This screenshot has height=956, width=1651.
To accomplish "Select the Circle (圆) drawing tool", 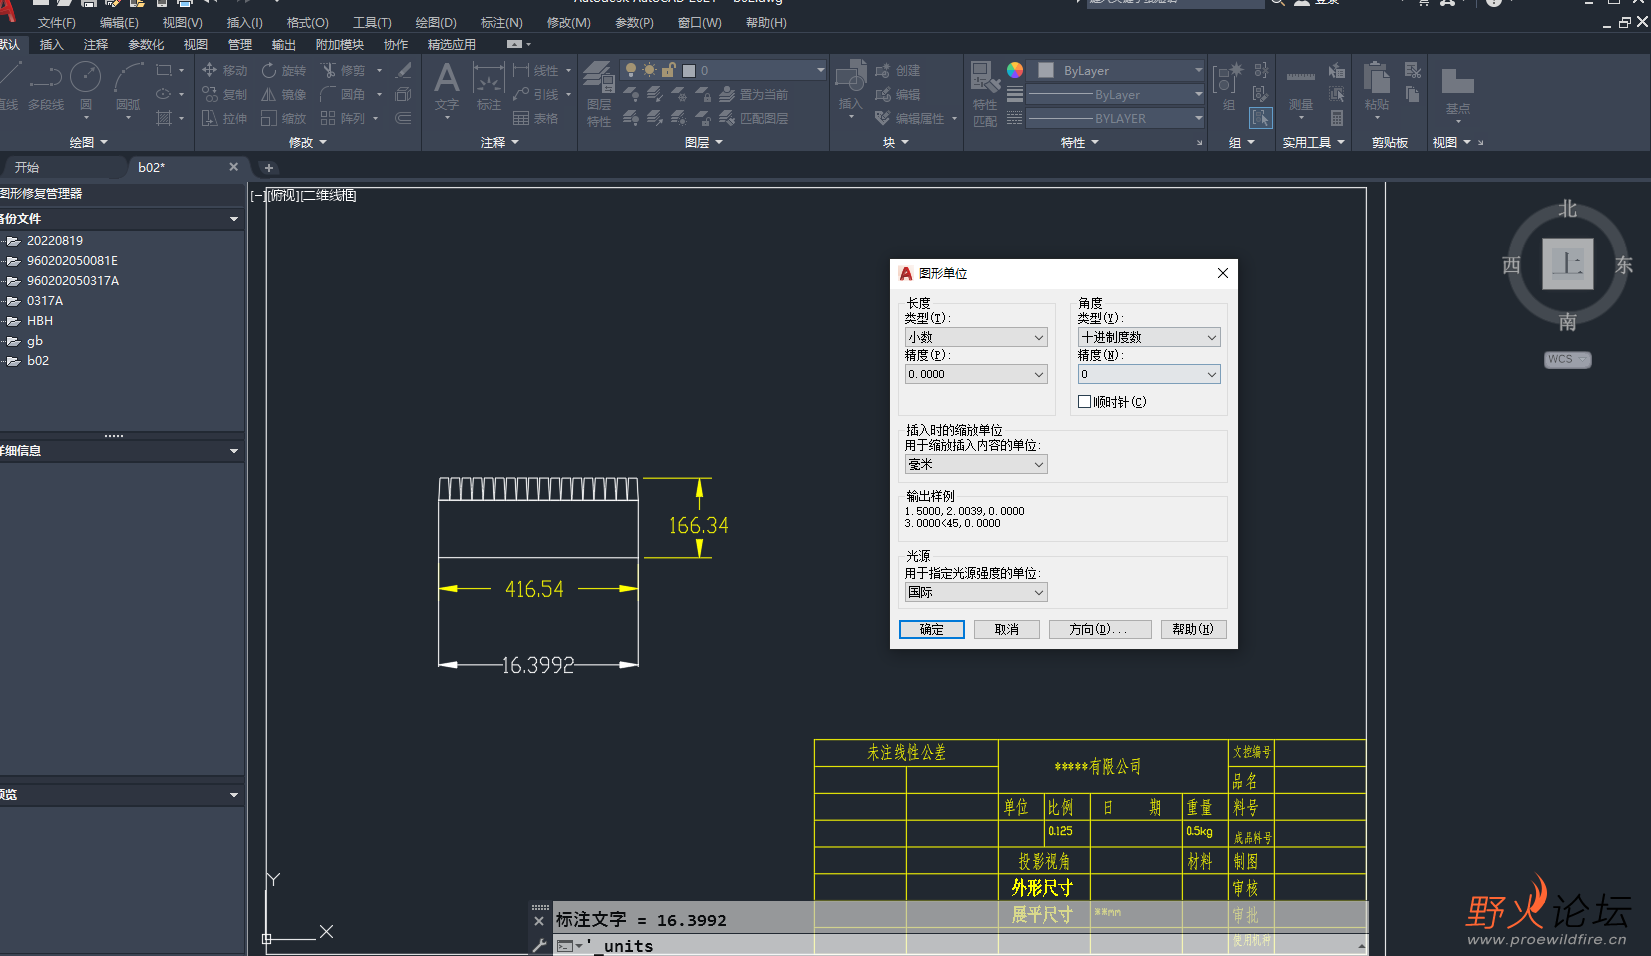I will pos(85,87).
